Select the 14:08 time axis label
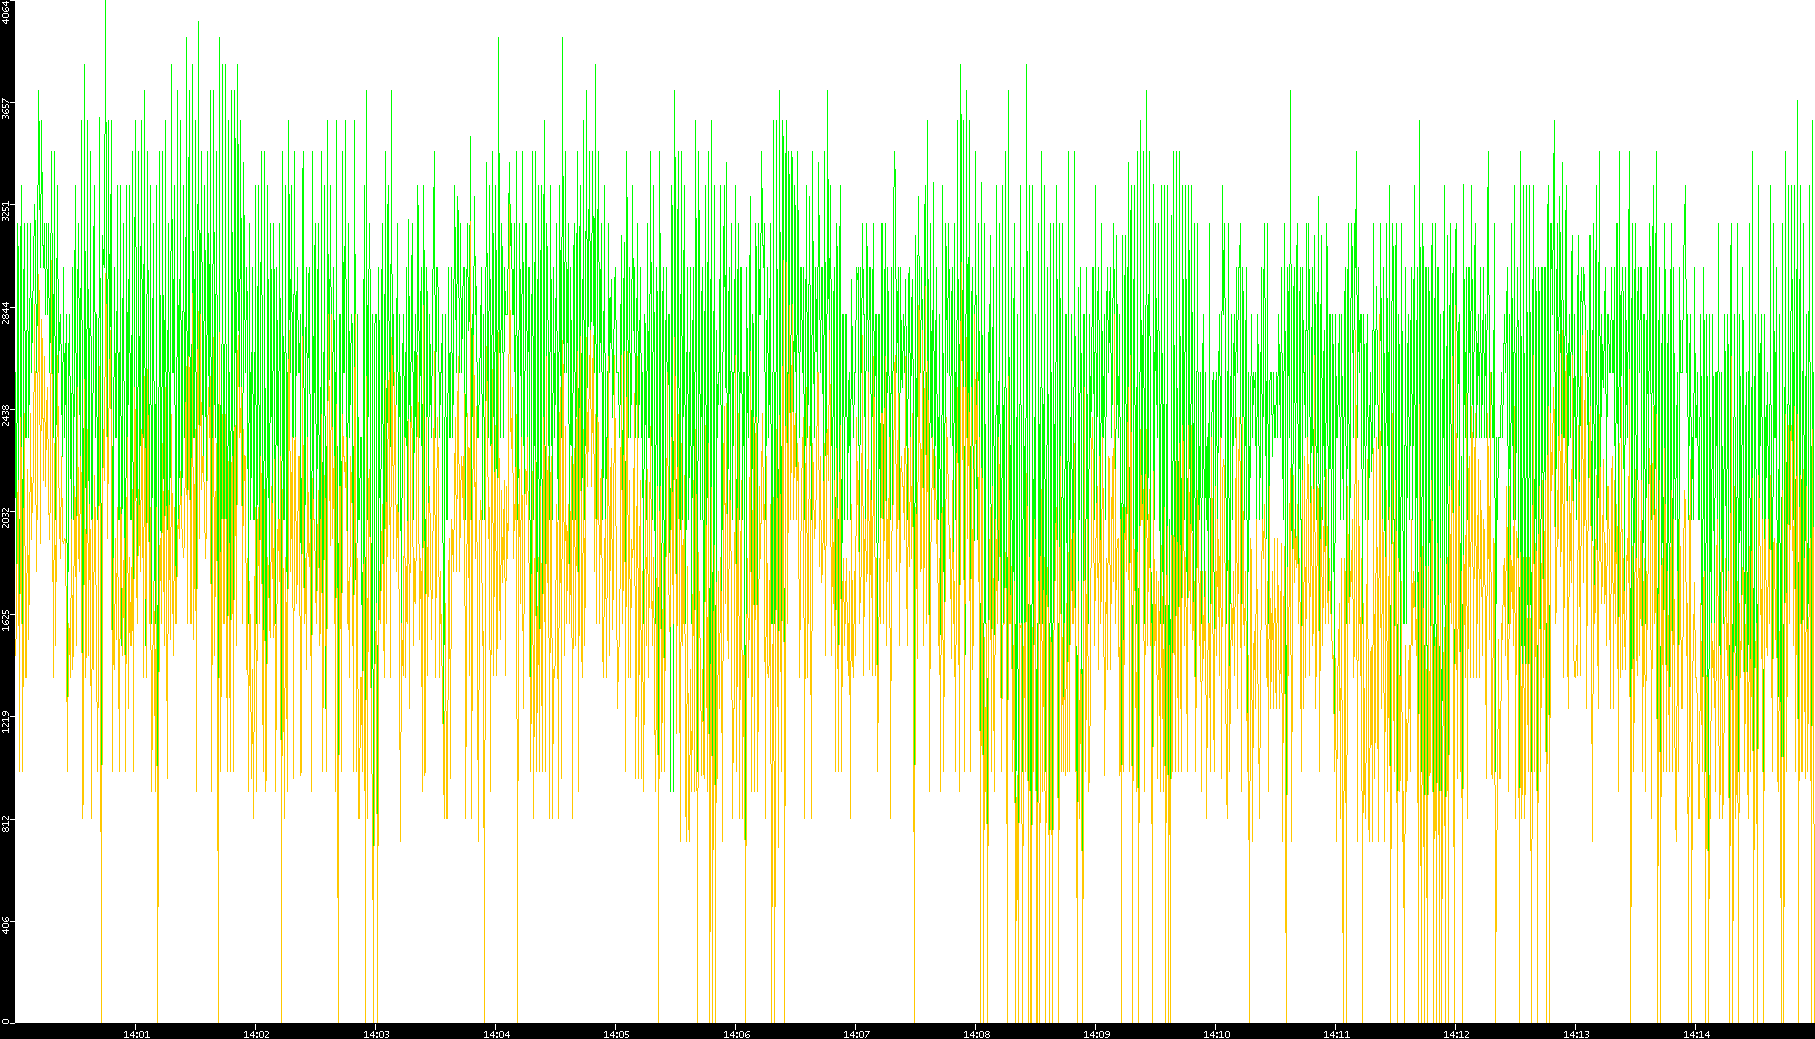 [977, 1034]
